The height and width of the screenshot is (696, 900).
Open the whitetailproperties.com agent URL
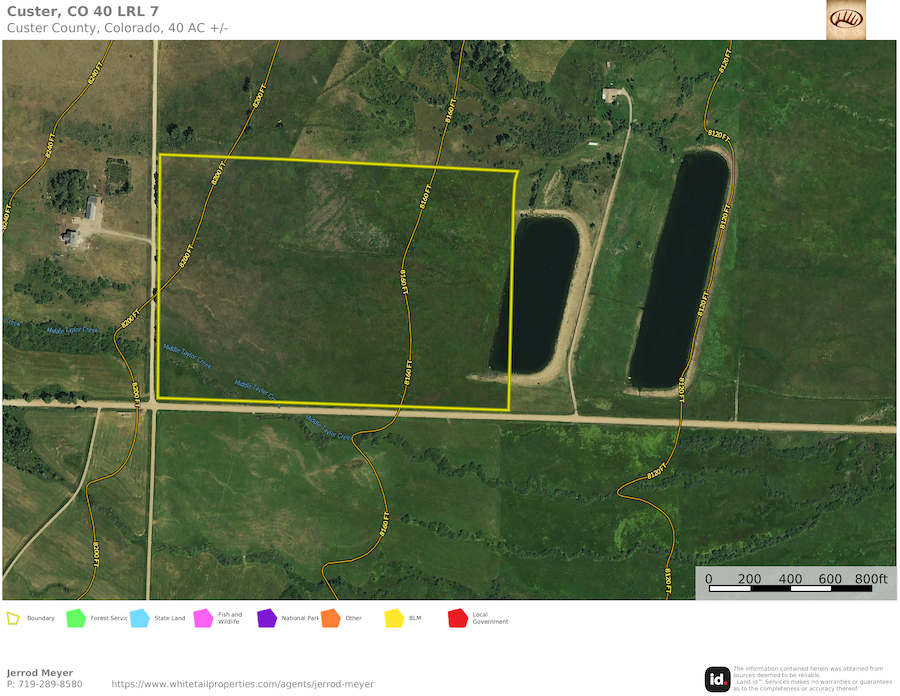coord(242,684)
